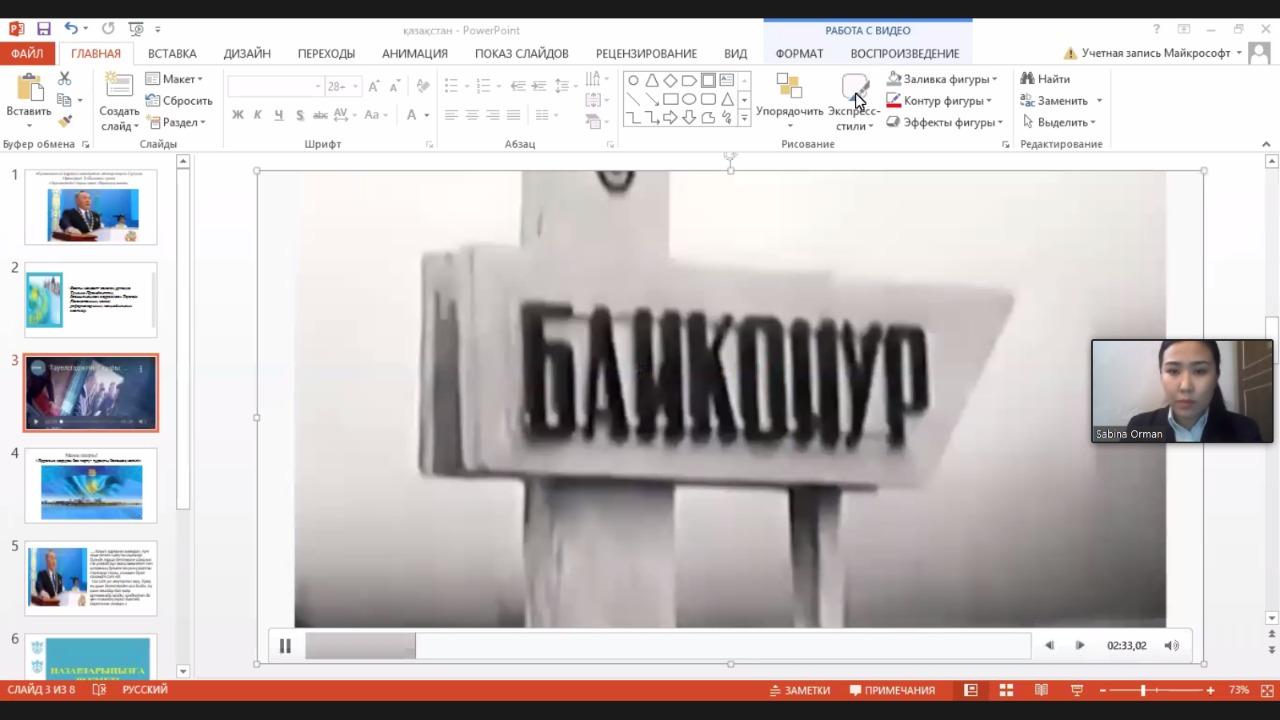The height and width of the screenshot is (720, 1280).
Task: Switch to slide sorter view icon
Action: (1006, 690)
